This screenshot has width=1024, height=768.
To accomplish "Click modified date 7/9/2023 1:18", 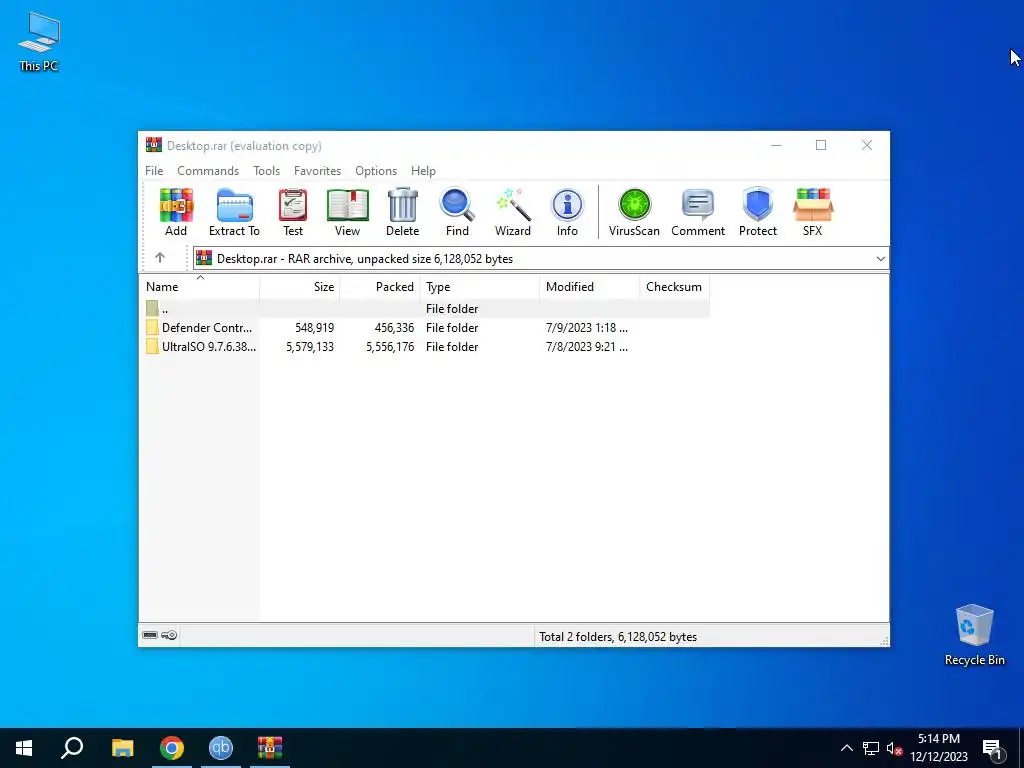I will click(x=586, y=328).
